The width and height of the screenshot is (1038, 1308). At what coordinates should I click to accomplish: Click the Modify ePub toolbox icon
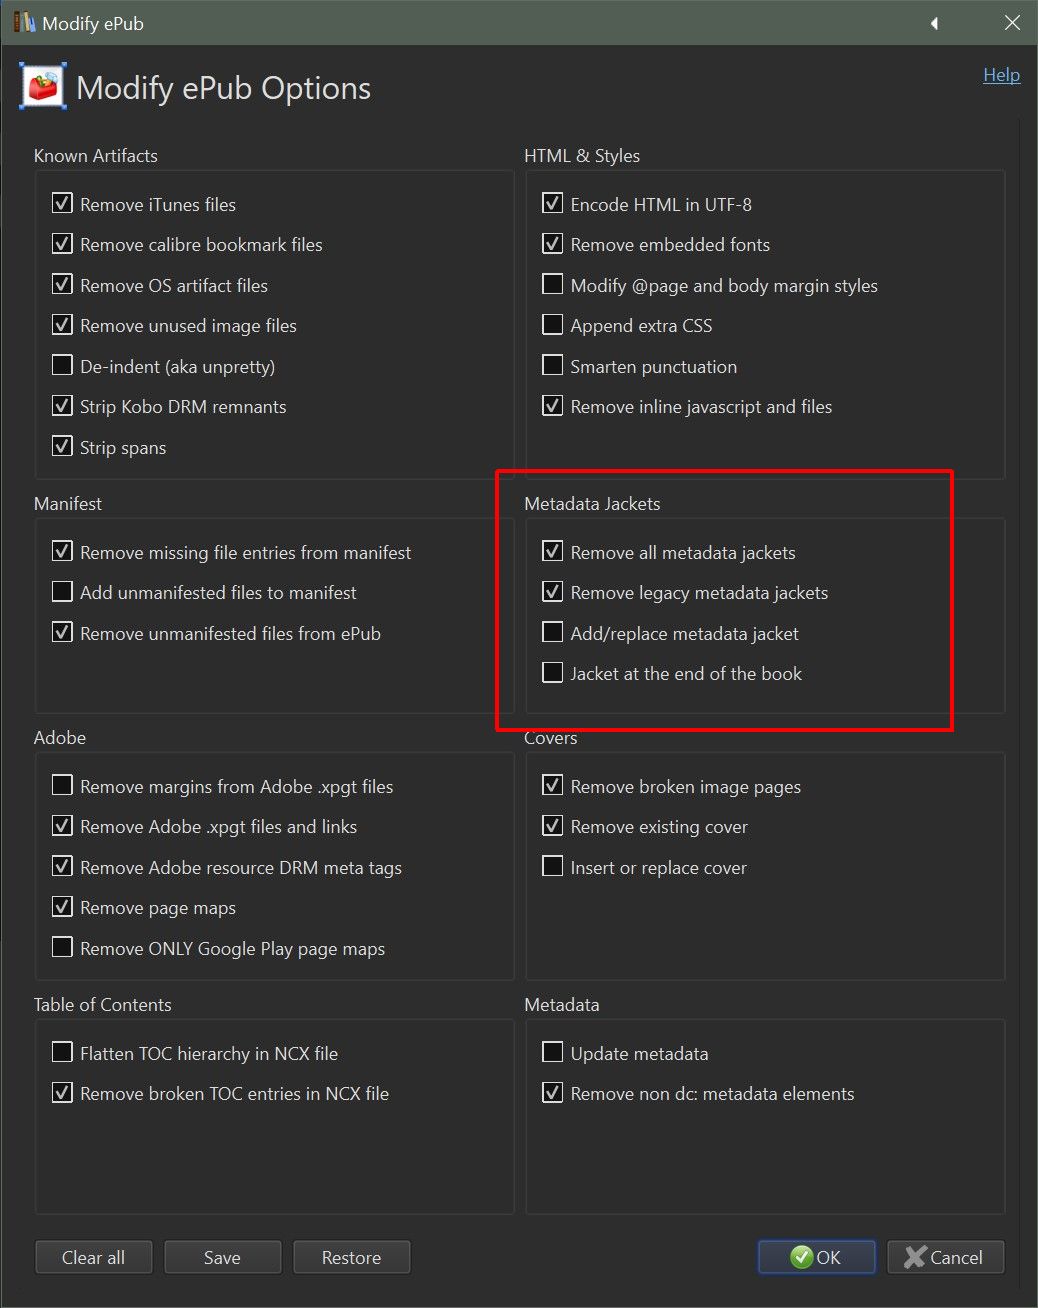point(43,87)
